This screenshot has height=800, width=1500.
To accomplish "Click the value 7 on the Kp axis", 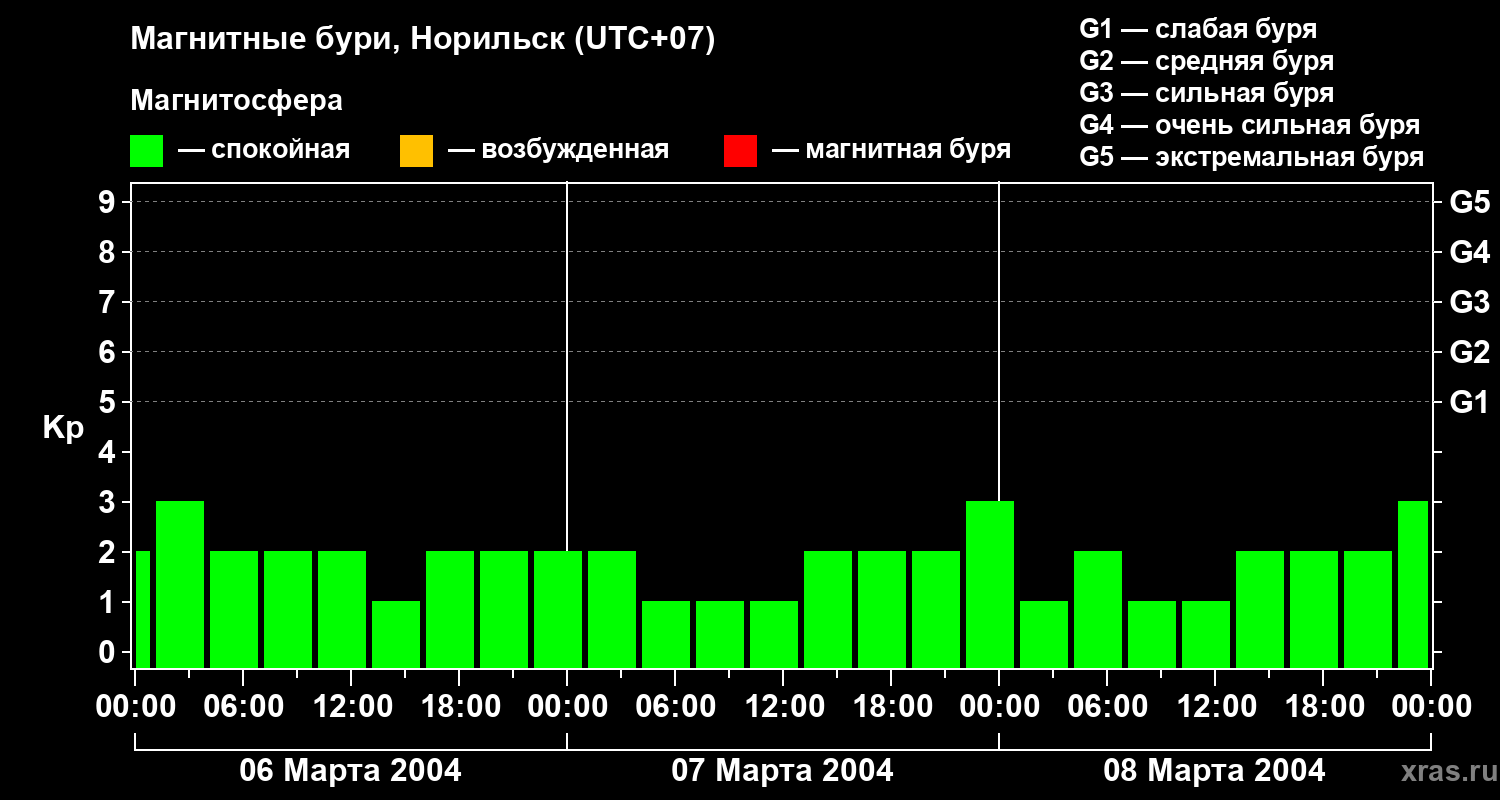I will point(109,302).
